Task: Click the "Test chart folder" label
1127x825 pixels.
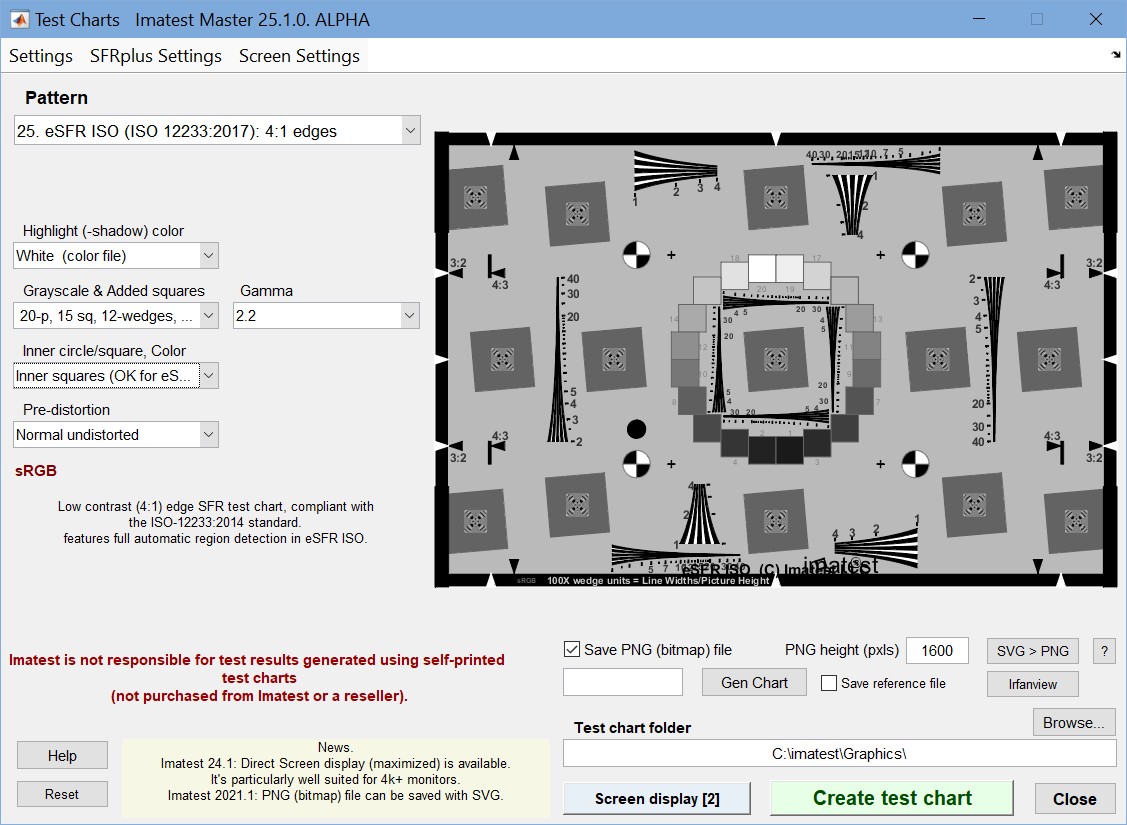Action: [x=632, y=727]
